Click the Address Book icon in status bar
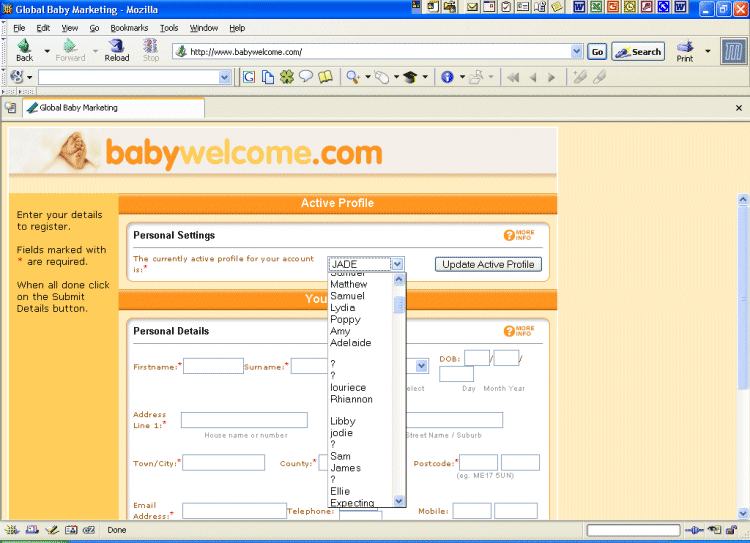This screenshot has width=750, height=543. click(x=71, y=530)
